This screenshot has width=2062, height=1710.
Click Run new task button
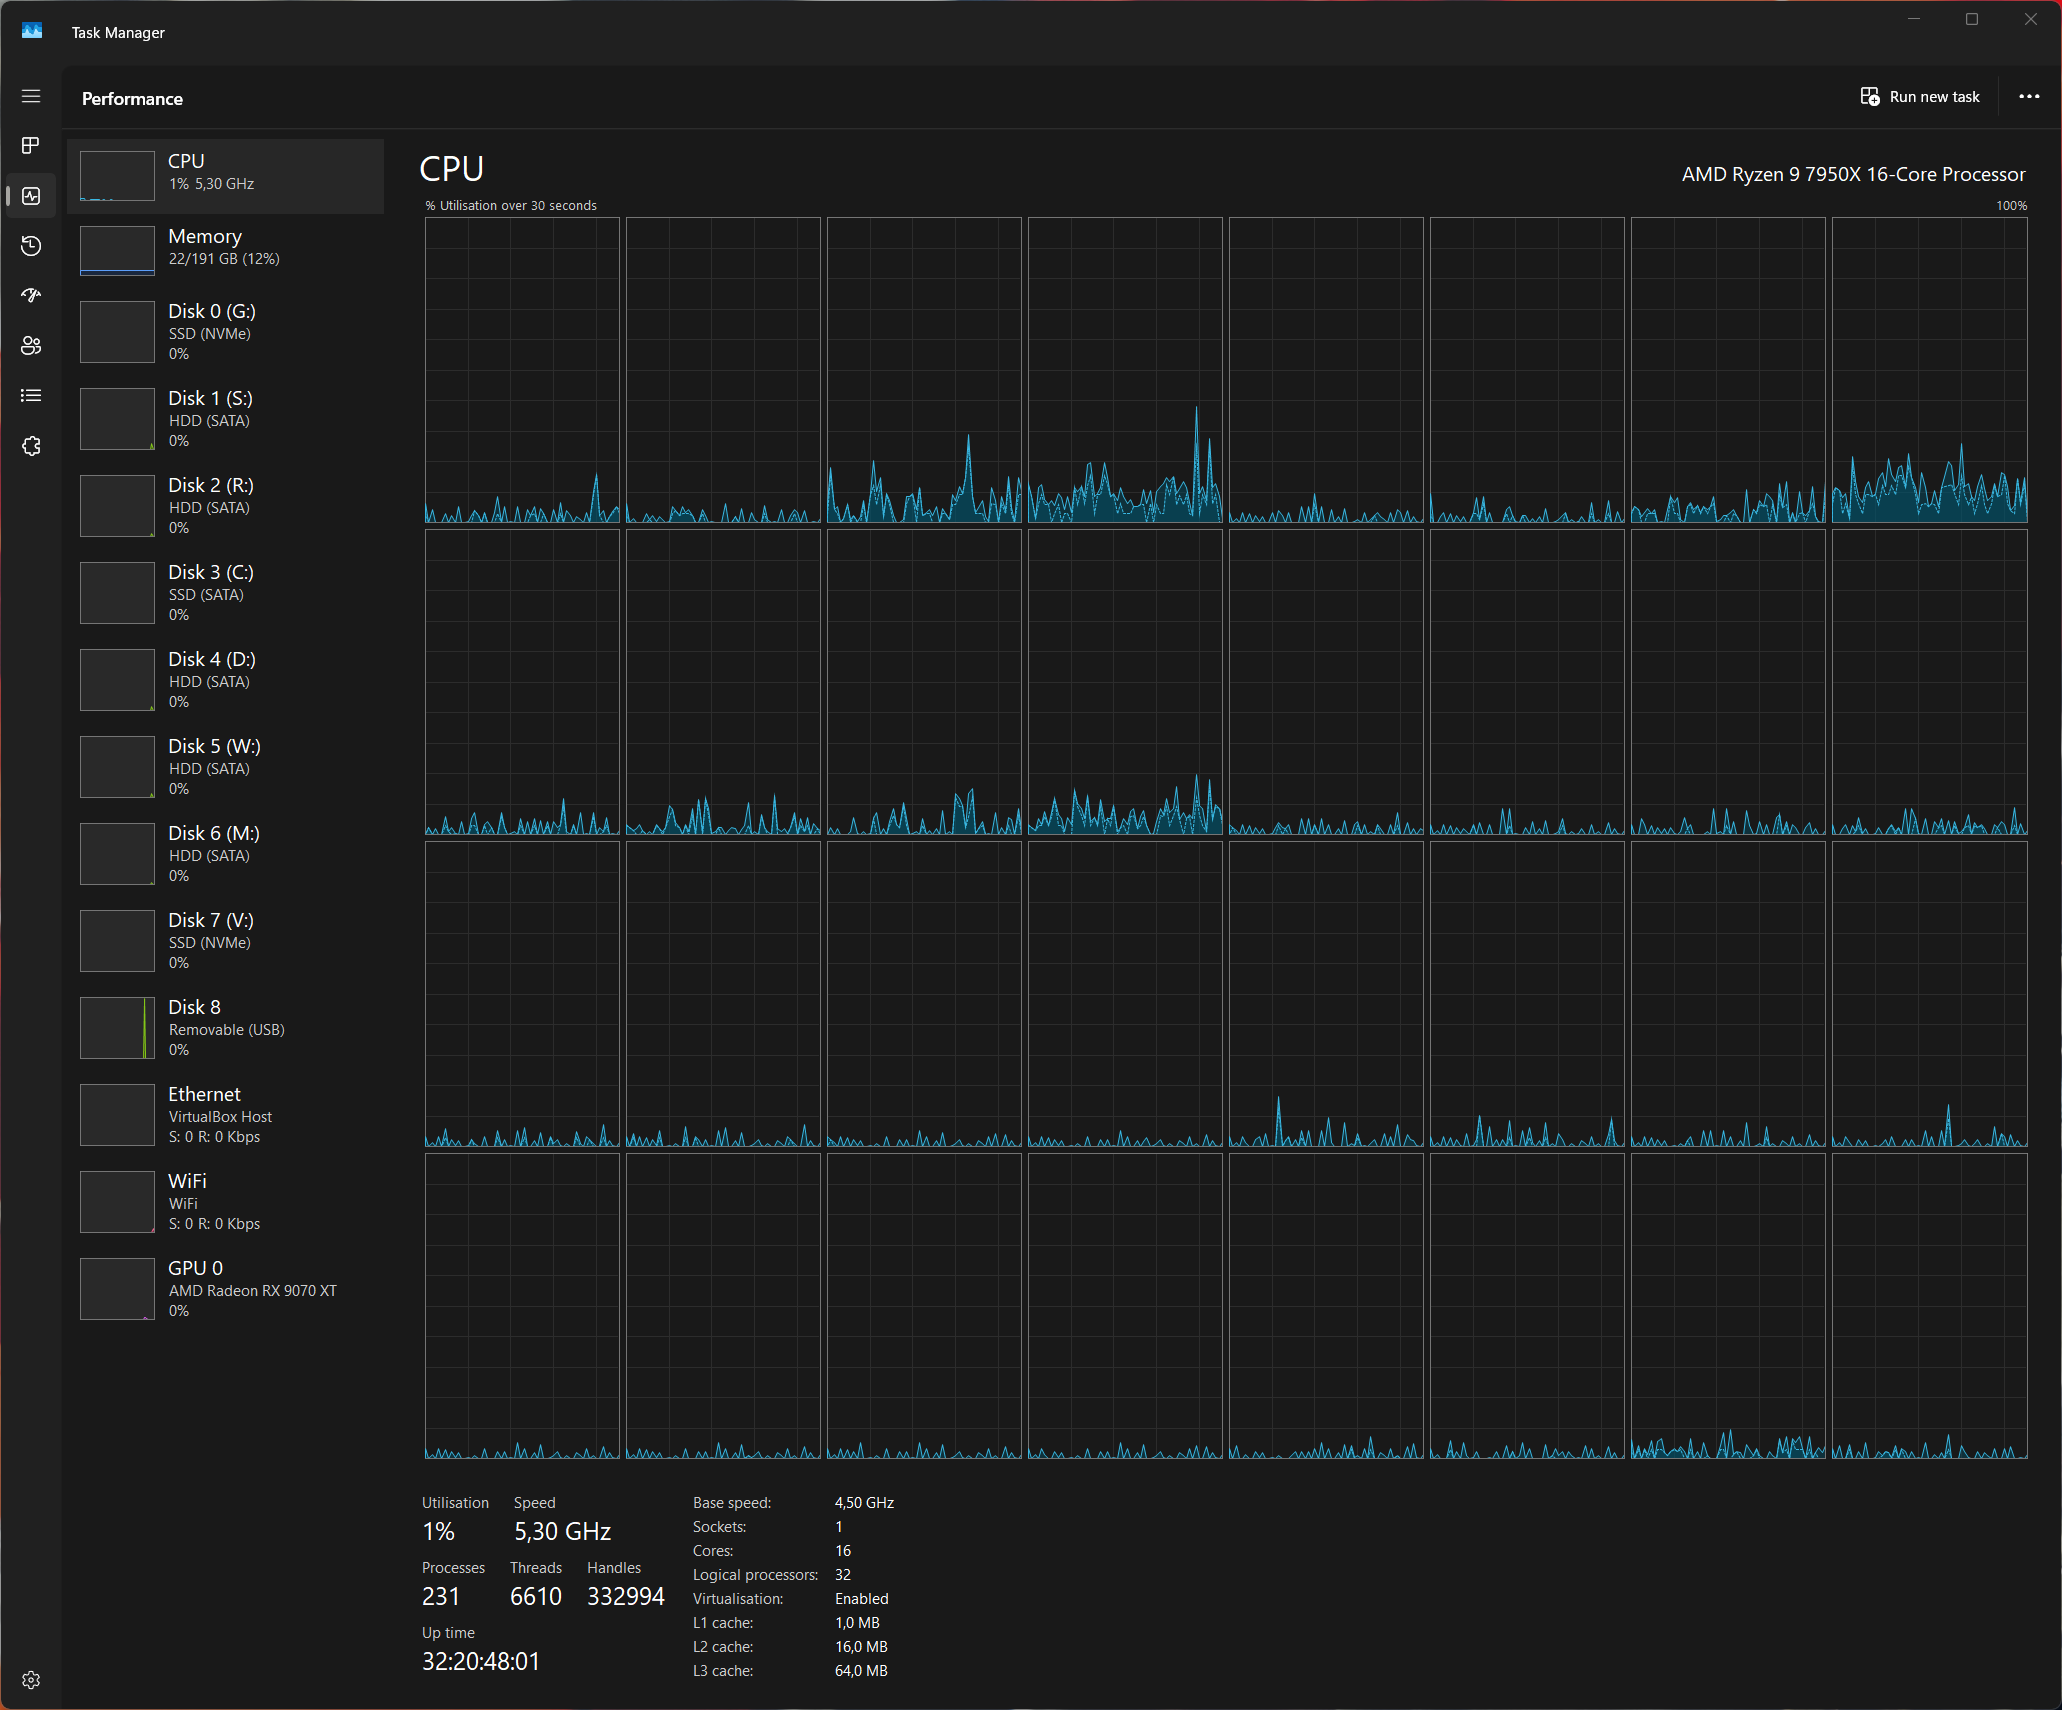[1920, 97]
